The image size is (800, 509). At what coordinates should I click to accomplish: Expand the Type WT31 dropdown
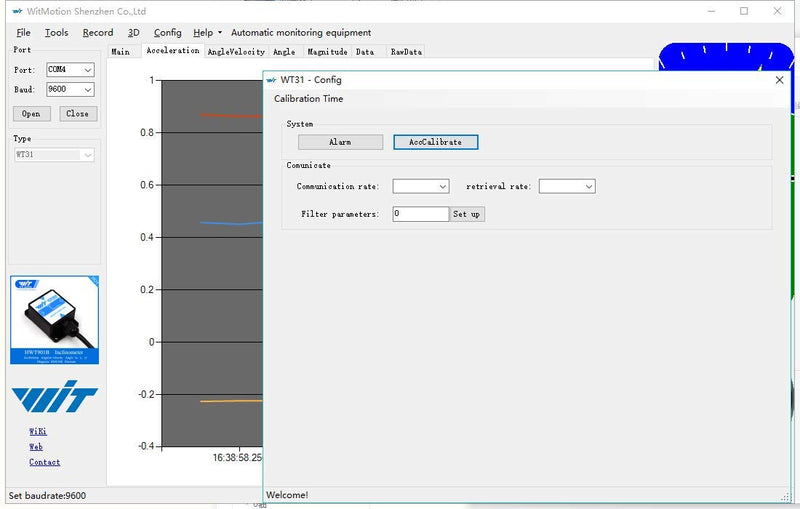(88, 155)
